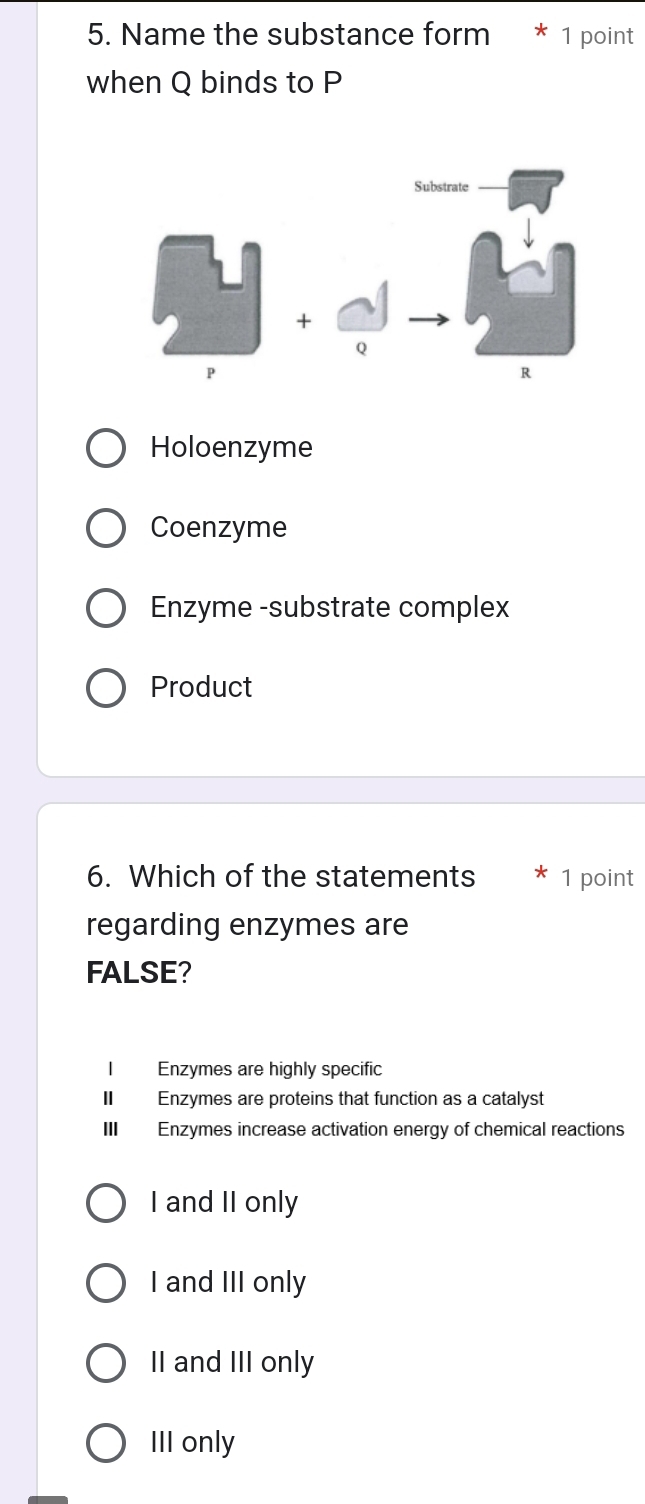Click the Coenzyme answer label text
This screenshot has height=1504, width=645.
pos(218,528)
